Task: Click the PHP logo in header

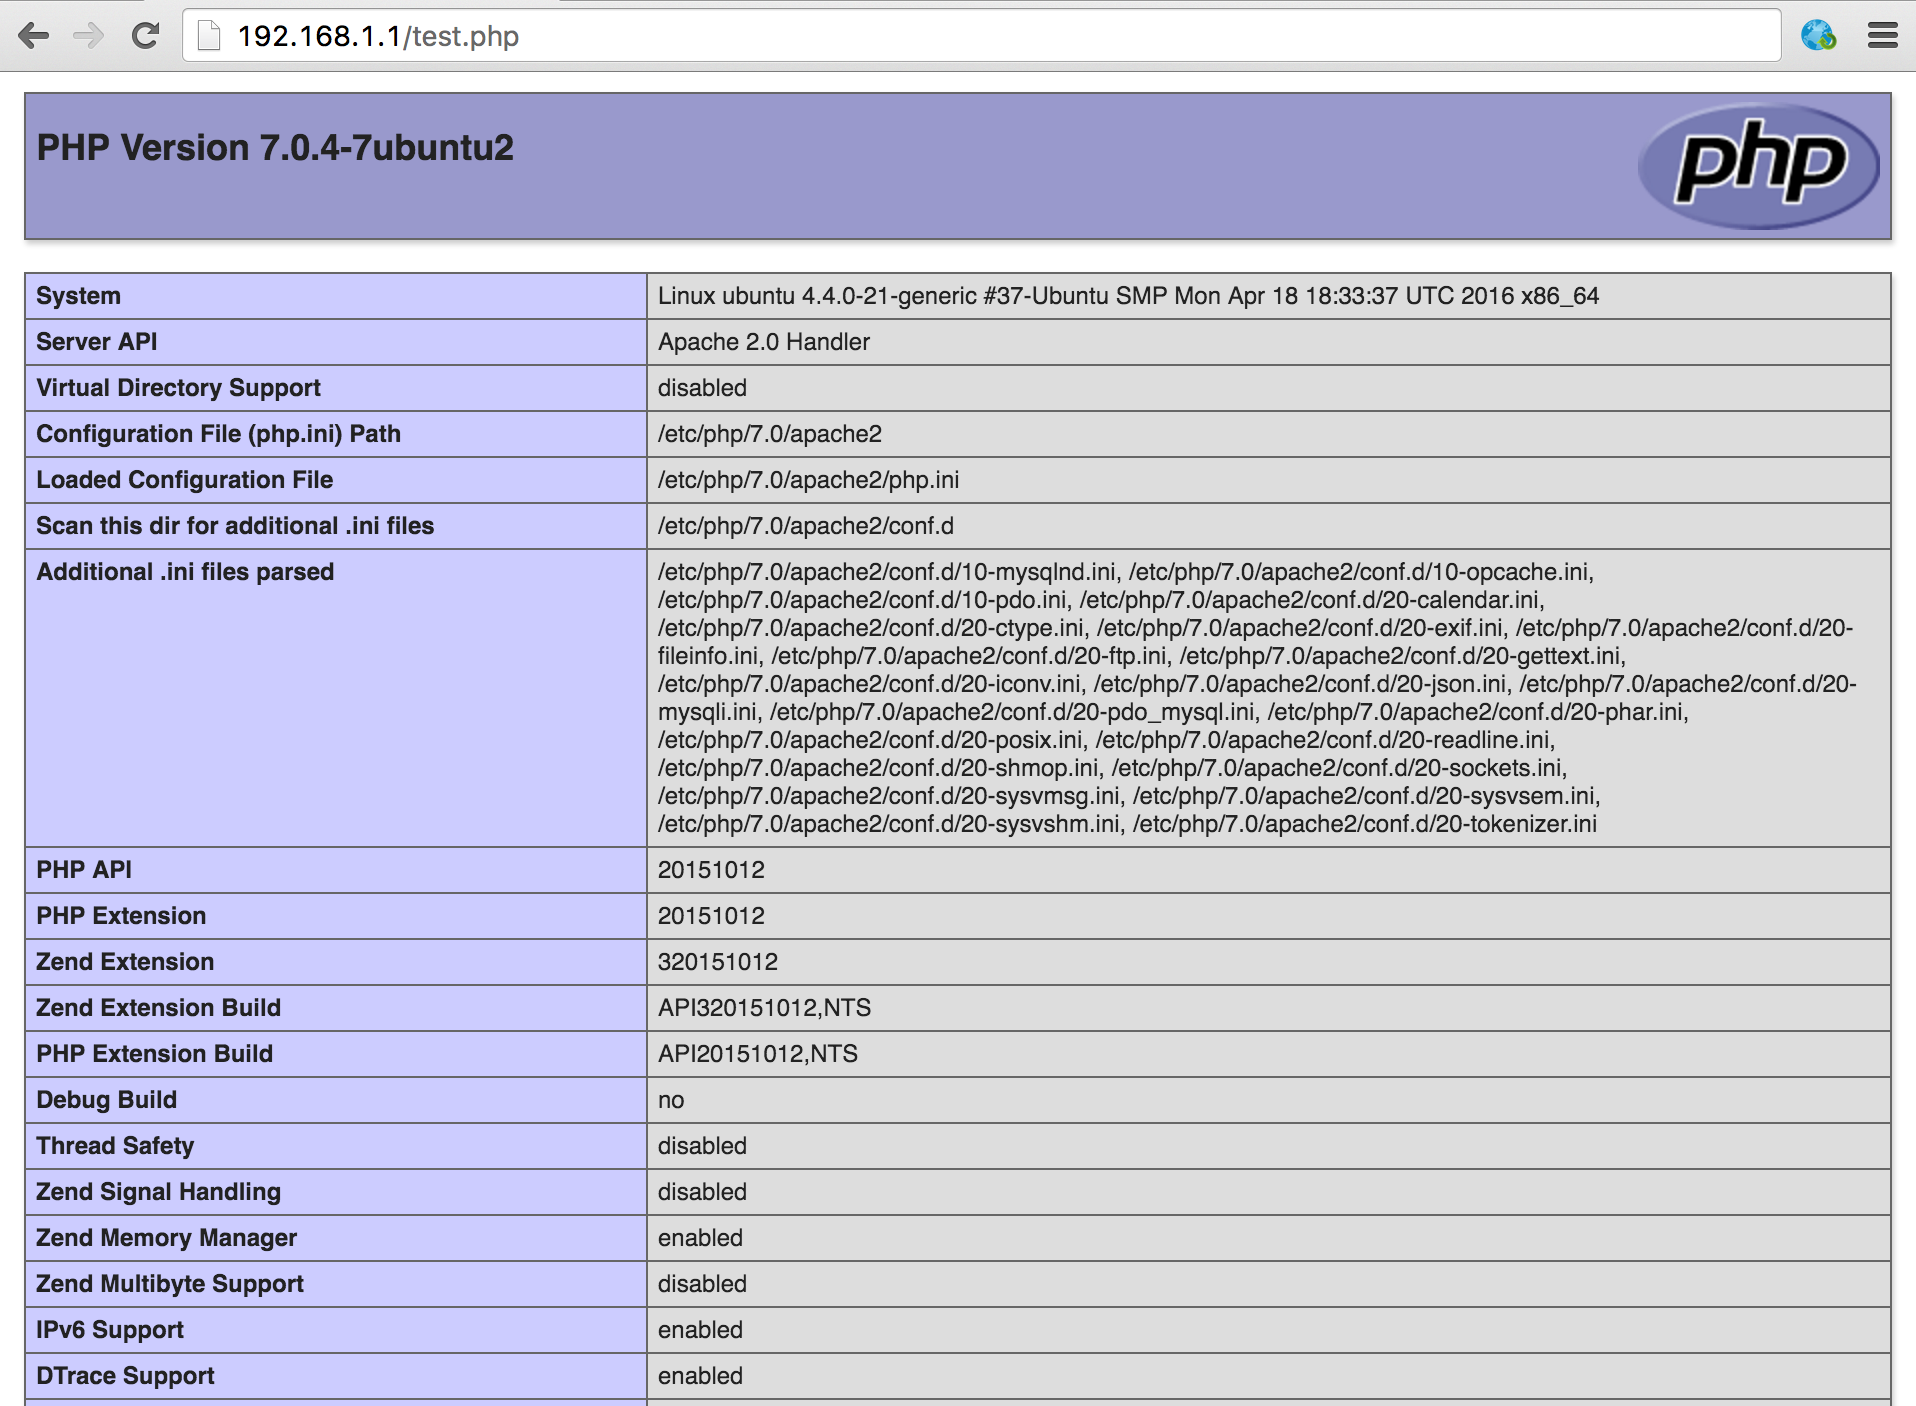Action: pyautogui.click(x=1759, y=165)
